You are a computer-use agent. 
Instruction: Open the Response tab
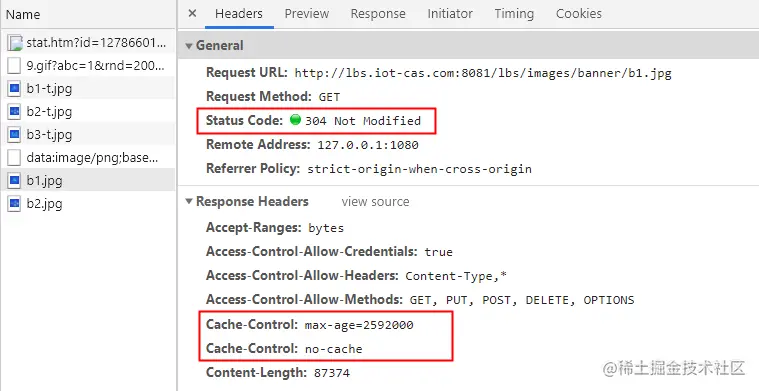click(x=378, y=14)
